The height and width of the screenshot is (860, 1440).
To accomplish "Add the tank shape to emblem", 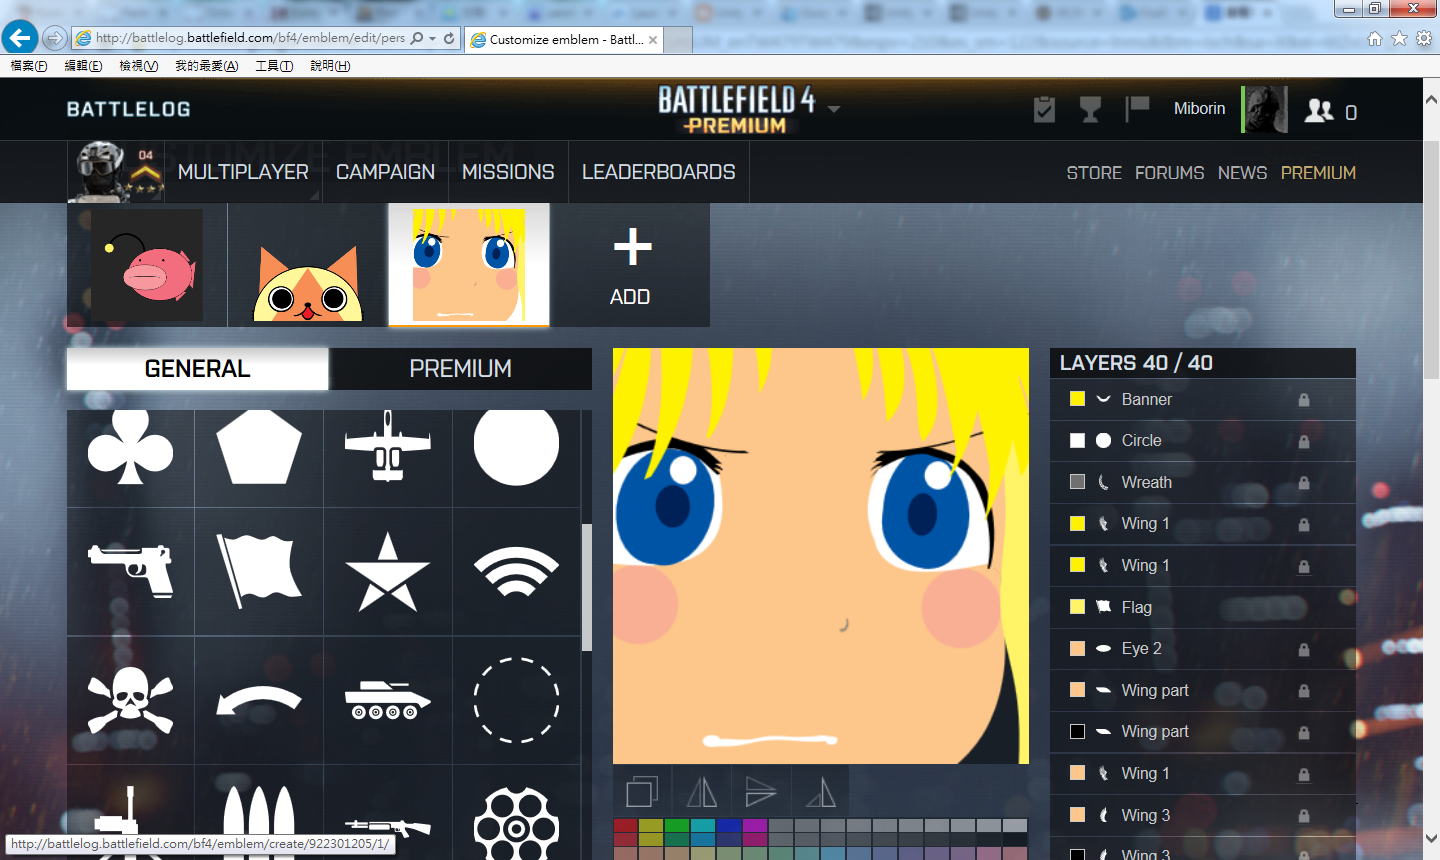I will click(387, 700).
